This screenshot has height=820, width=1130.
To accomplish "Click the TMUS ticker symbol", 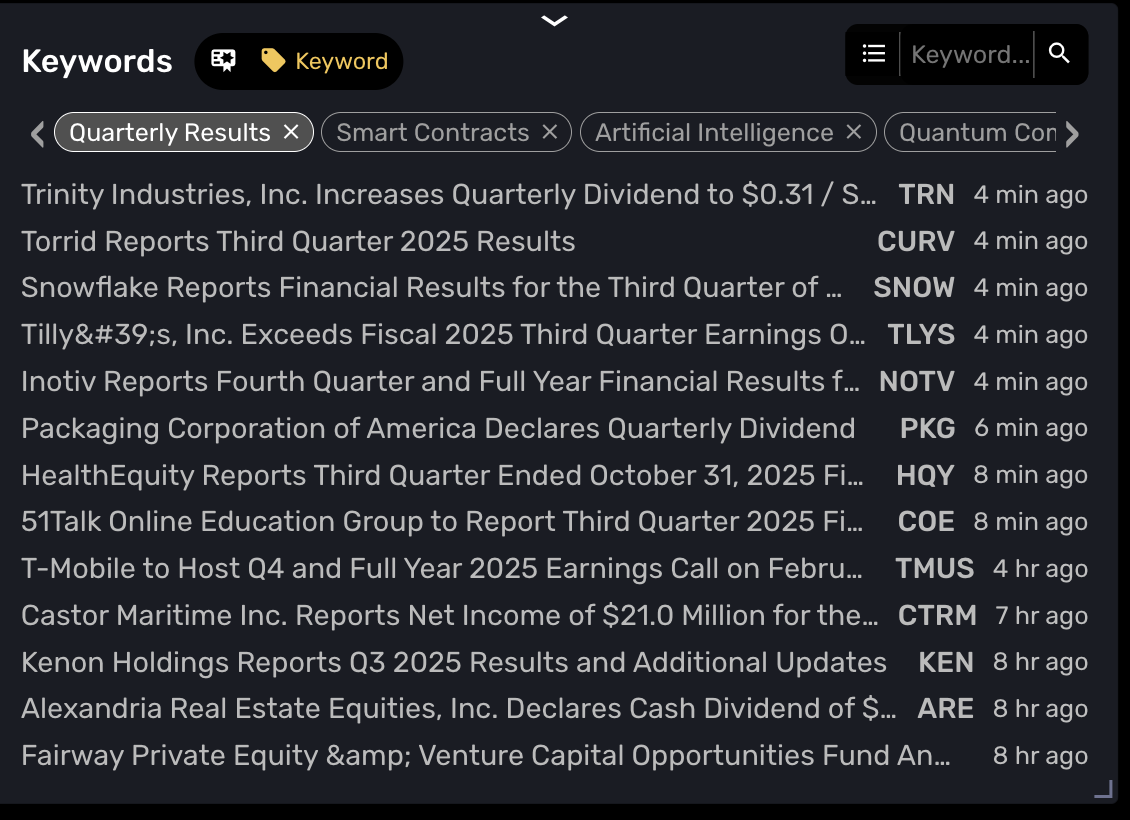I will click(x=934, y=569).
